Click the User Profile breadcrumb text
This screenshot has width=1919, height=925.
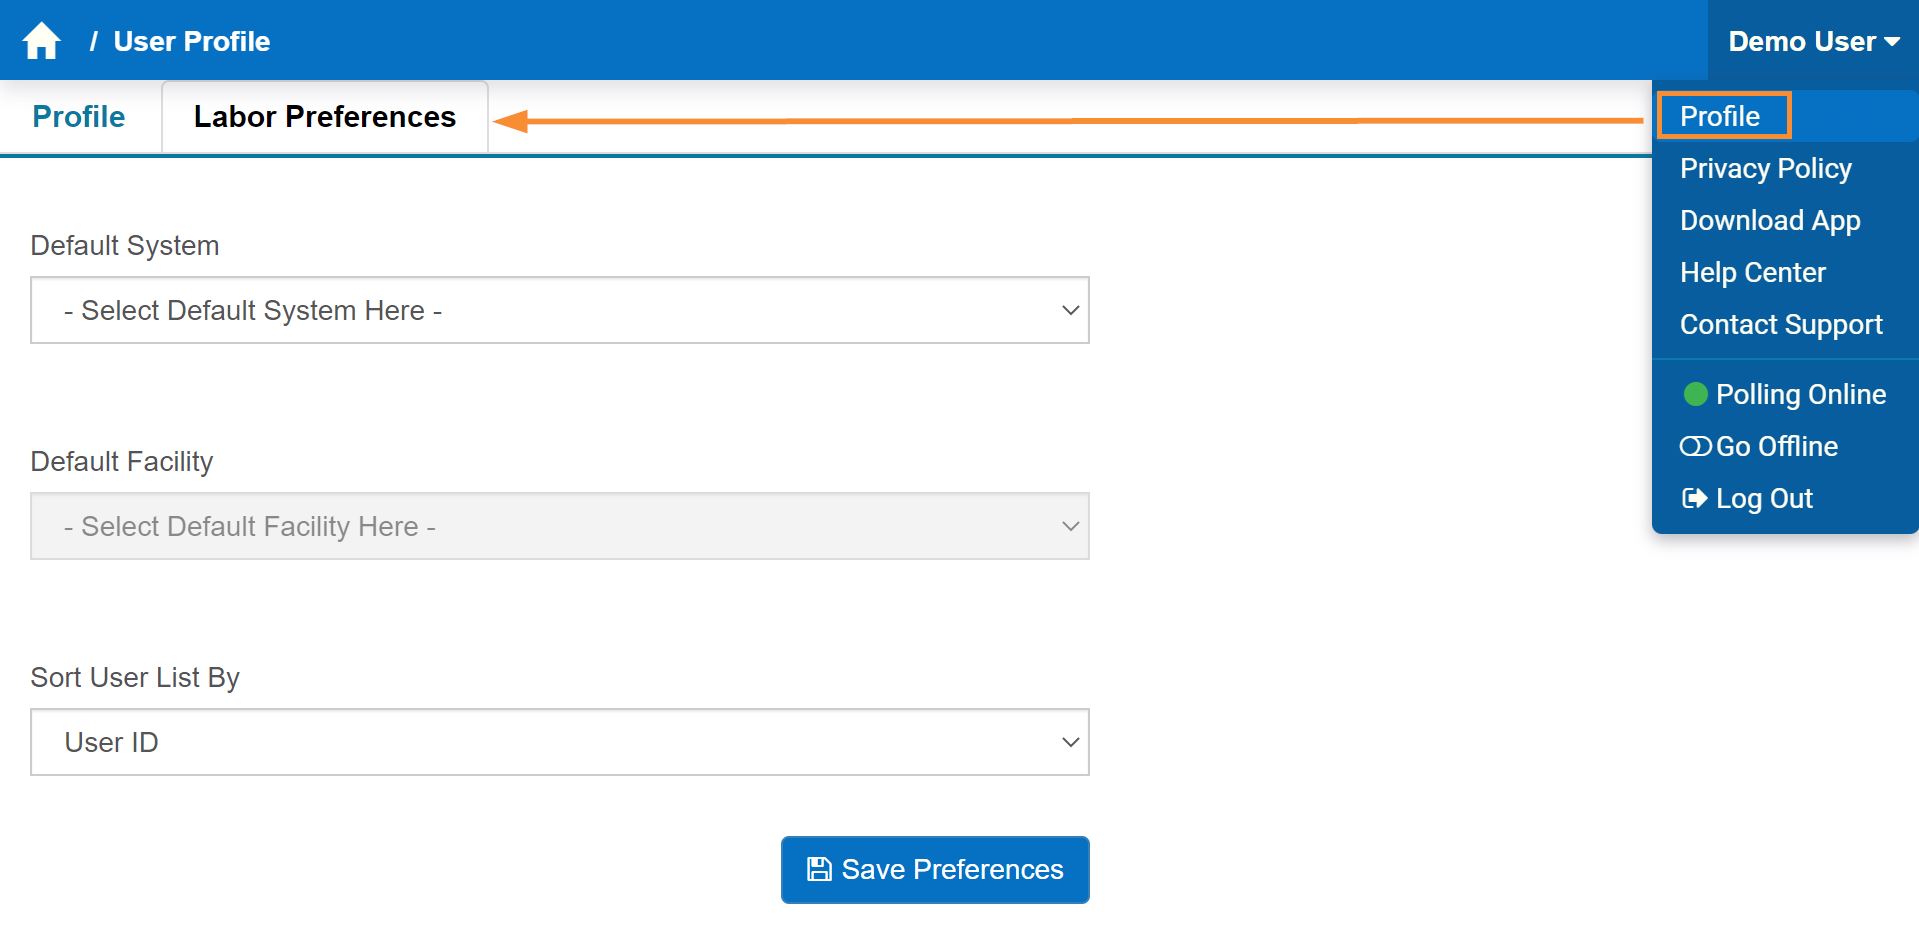192,42
